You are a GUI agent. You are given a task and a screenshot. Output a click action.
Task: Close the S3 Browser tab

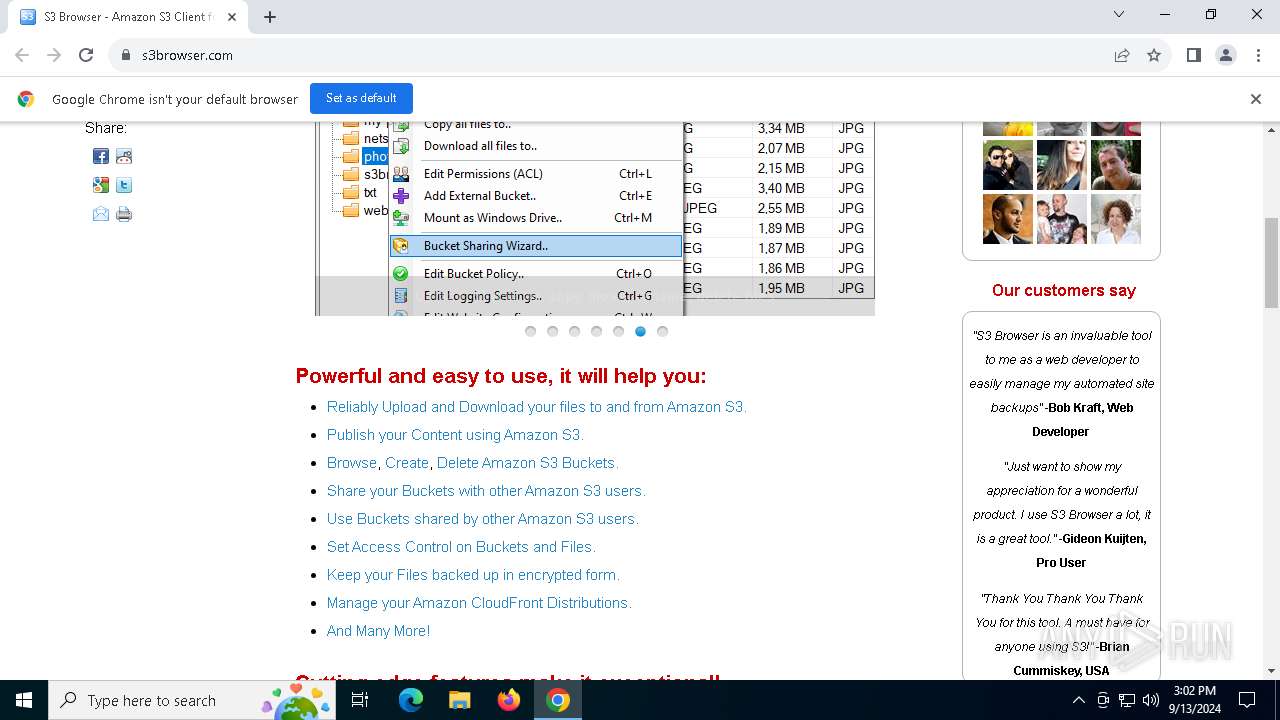pos(233,16)
